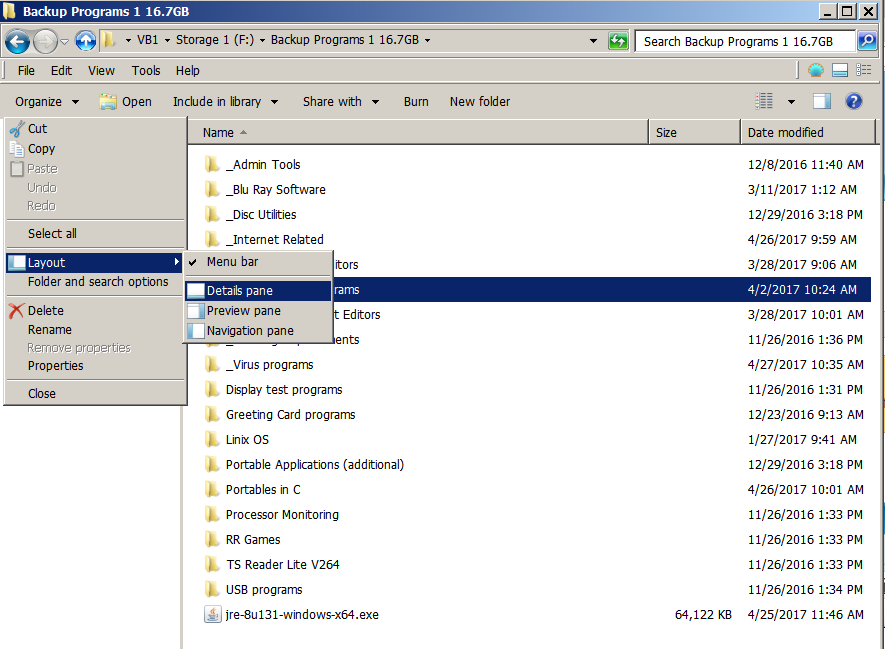Open the jre-8u131-windows-x64.exe file icon
Viewport: 885px width, 649px height.
(x=212, y=615)
